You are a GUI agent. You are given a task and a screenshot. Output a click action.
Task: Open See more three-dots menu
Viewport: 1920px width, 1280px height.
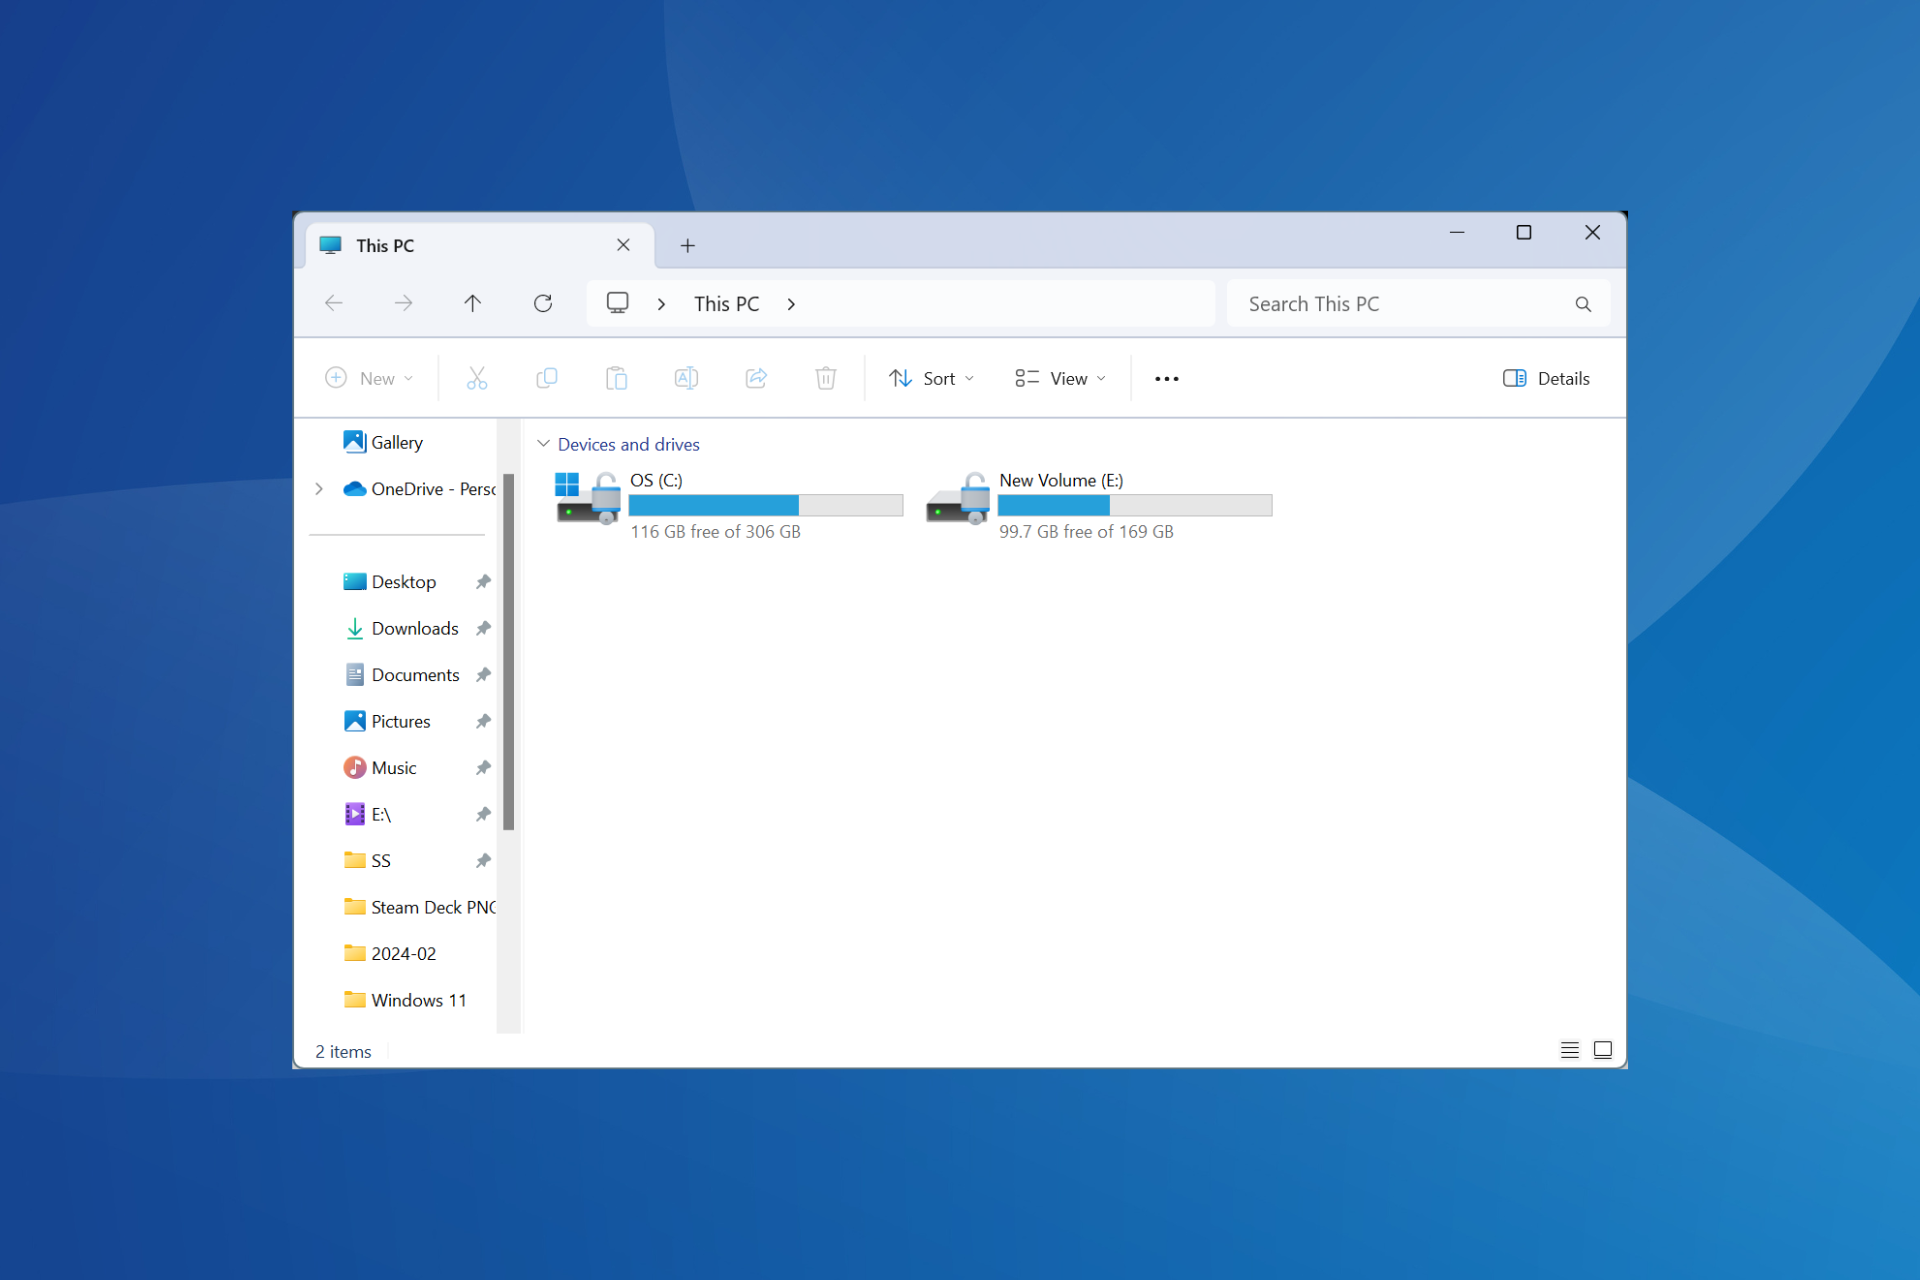pos(1167,379)
